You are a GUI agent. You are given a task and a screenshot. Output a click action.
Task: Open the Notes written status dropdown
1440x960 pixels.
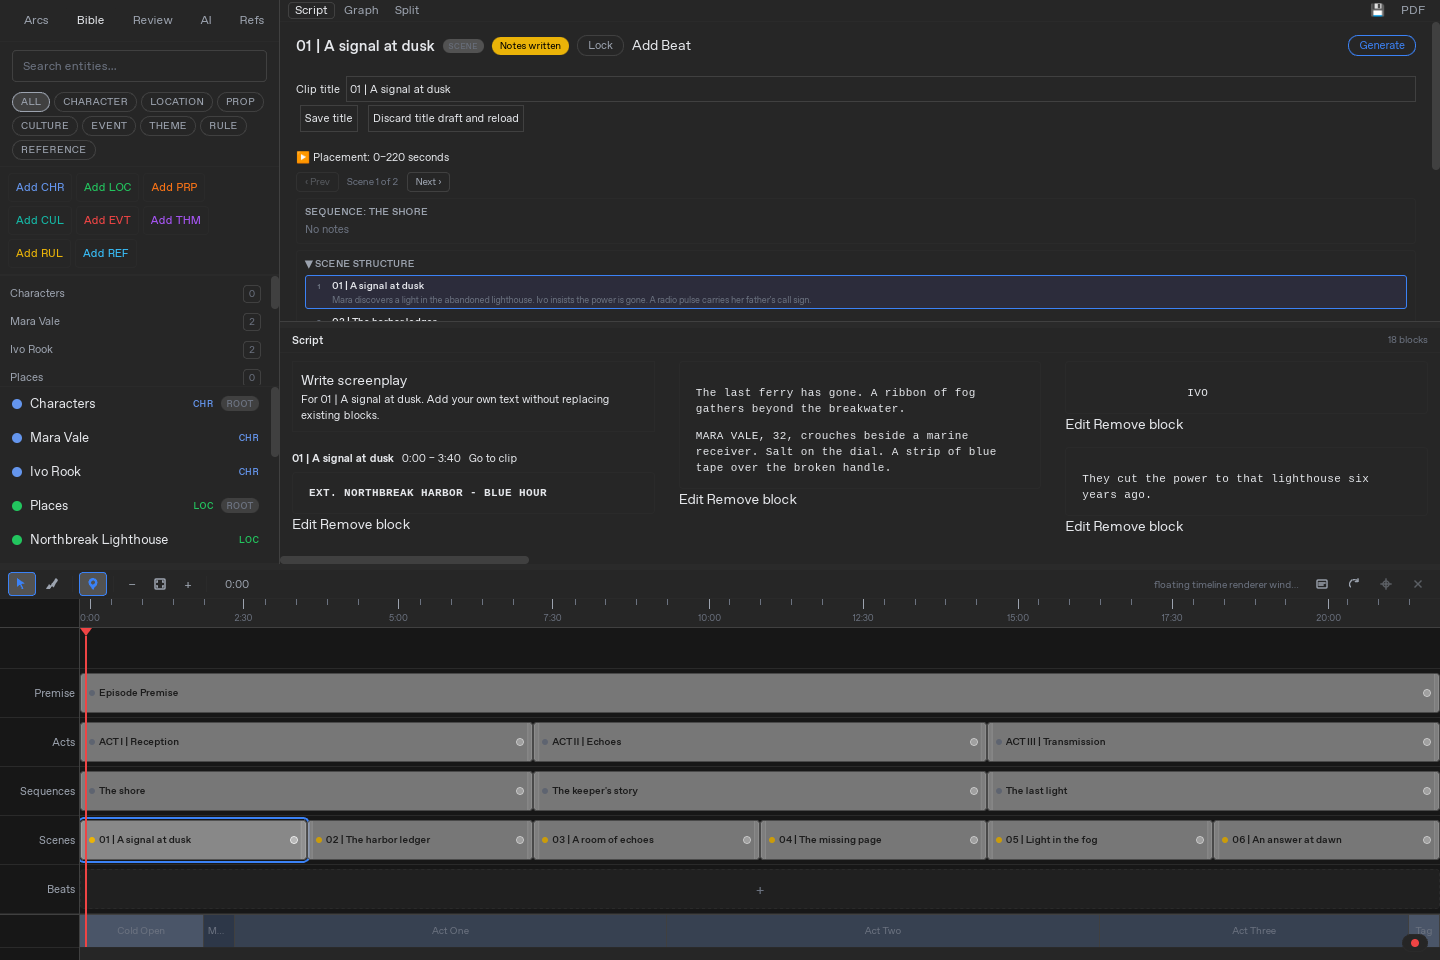(x=530, y=46)
